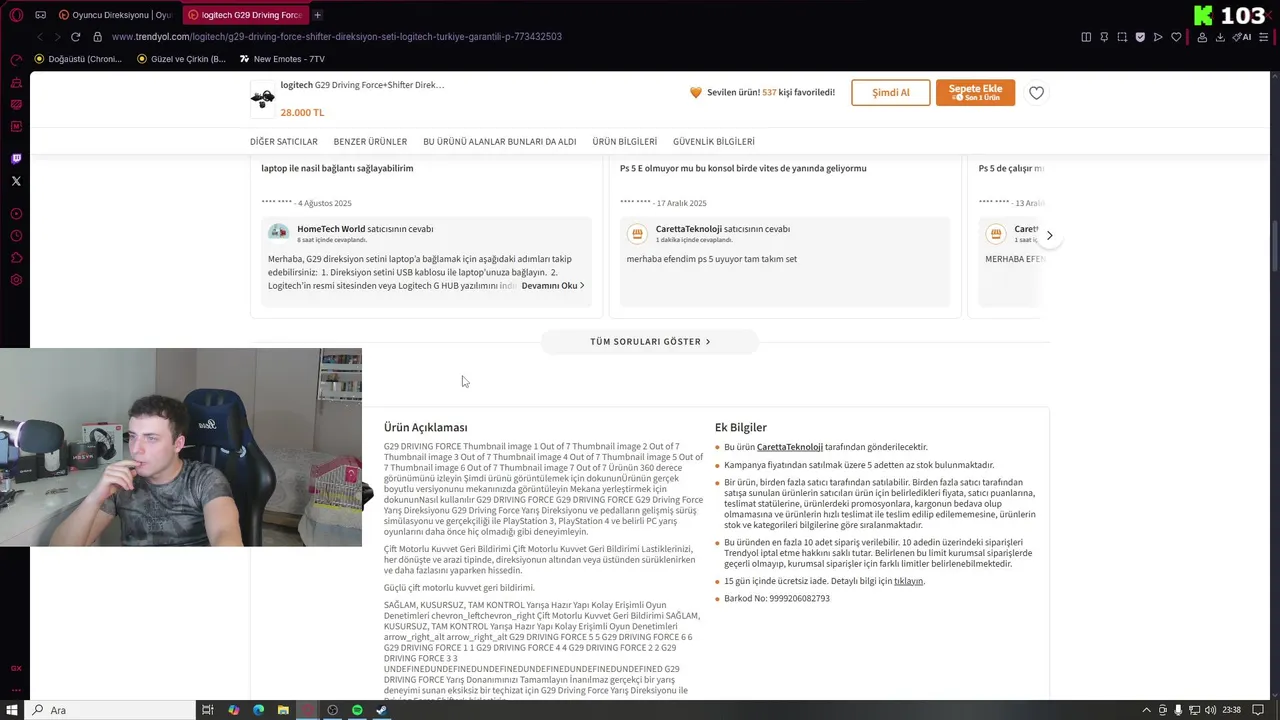
Task: Open Easy Setup sliders icon
Action: (1265, 37)
